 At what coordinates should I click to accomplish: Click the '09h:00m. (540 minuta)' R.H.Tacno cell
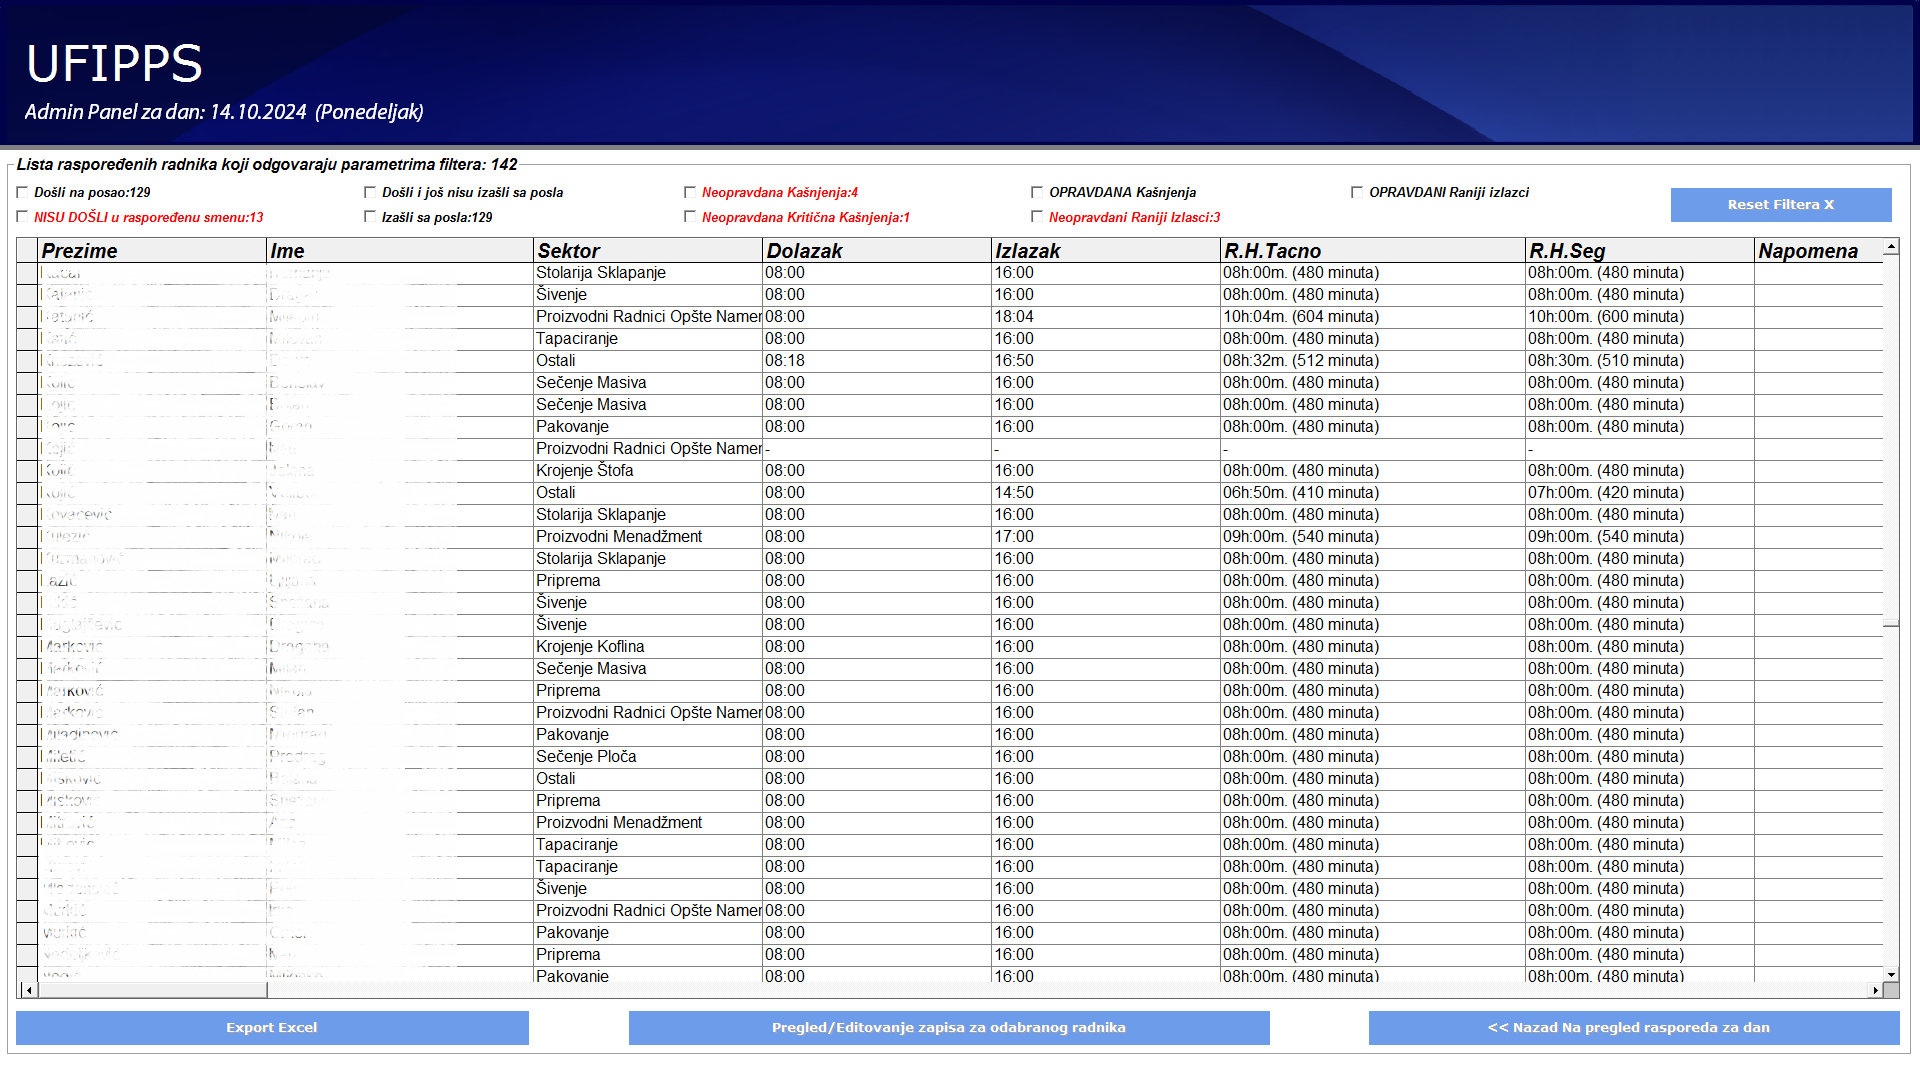coord(1373,537)
